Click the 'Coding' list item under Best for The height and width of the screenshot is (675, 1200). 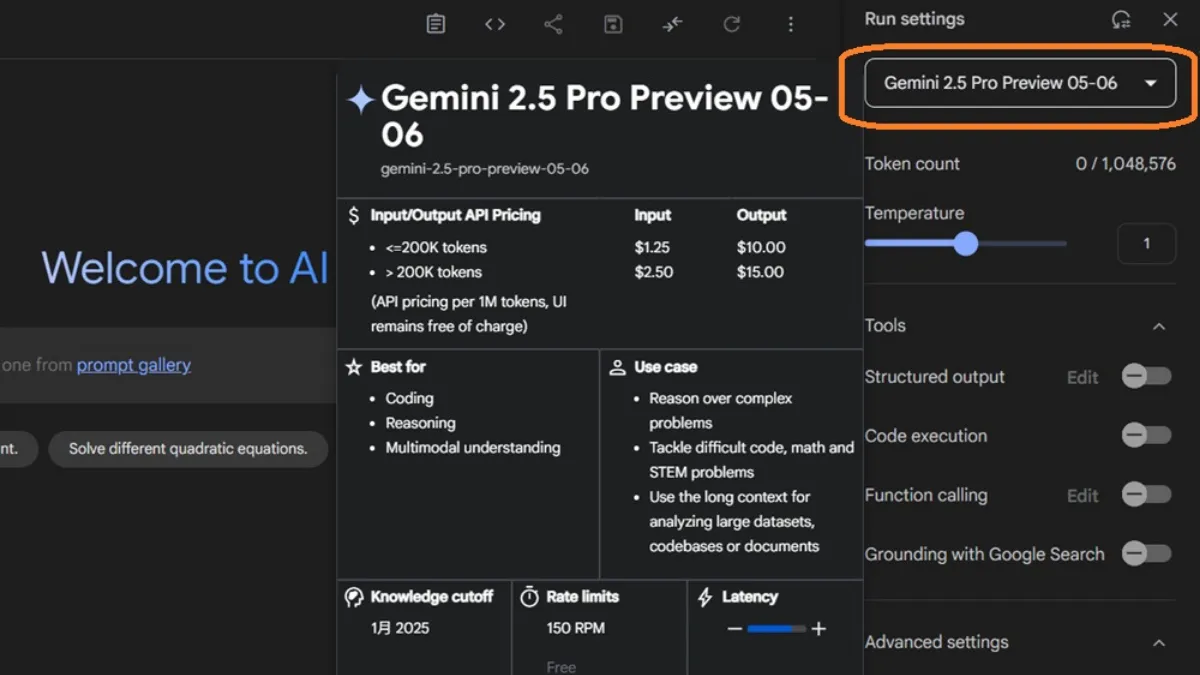(410, 398)
